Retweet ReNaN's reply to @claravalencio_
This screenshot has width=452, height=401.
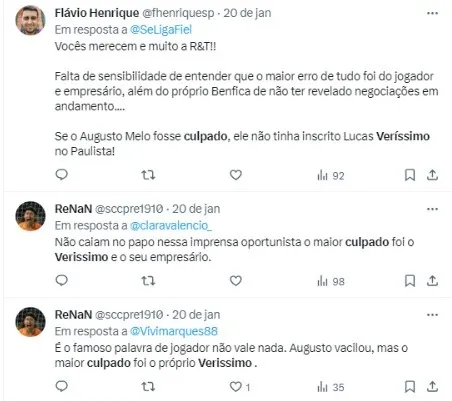(148, 281)
